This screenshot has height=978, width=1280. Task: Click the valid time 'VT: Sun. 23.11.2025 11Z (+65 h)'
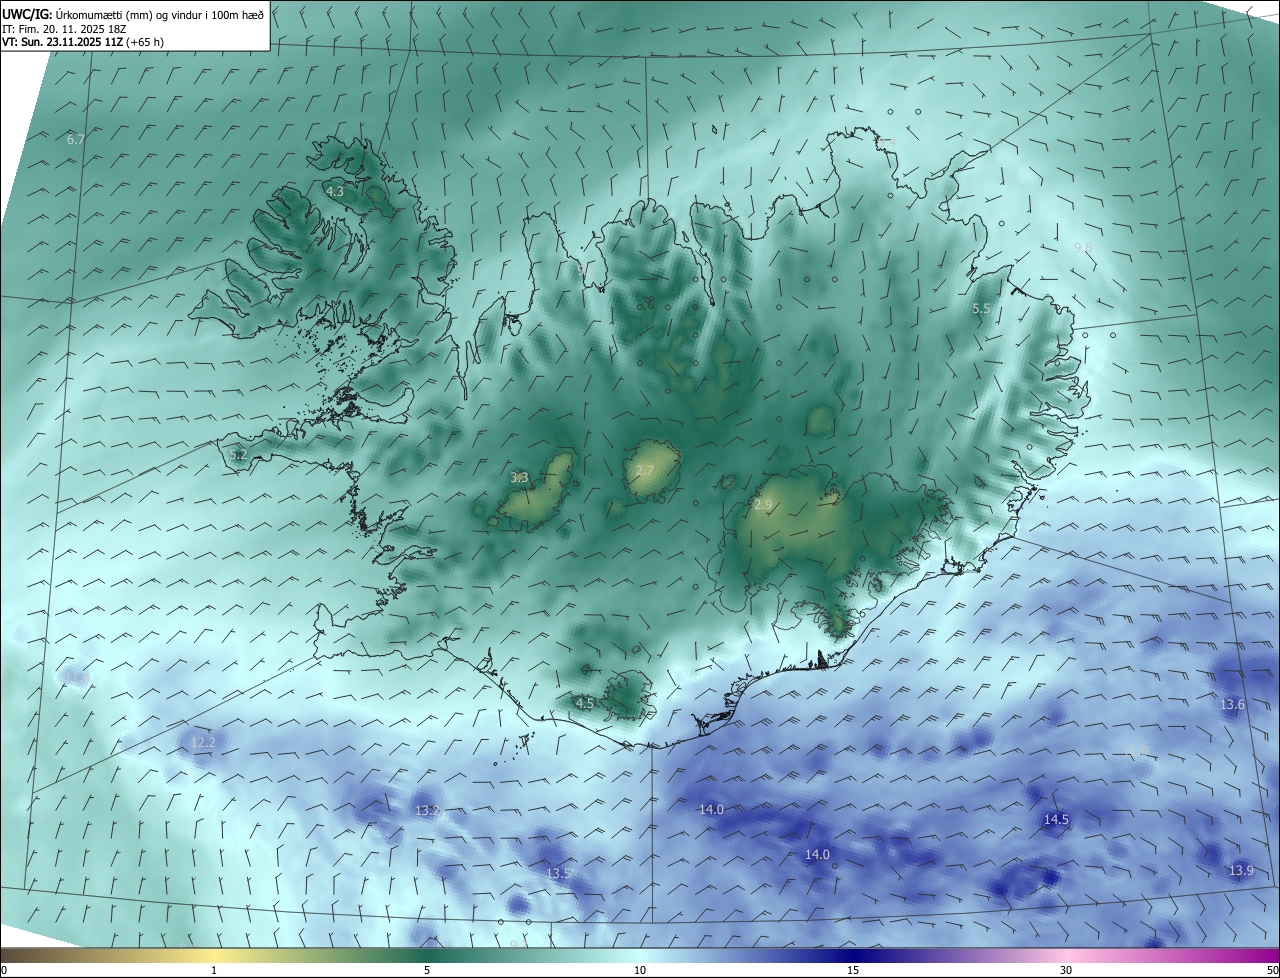point(83,43)
